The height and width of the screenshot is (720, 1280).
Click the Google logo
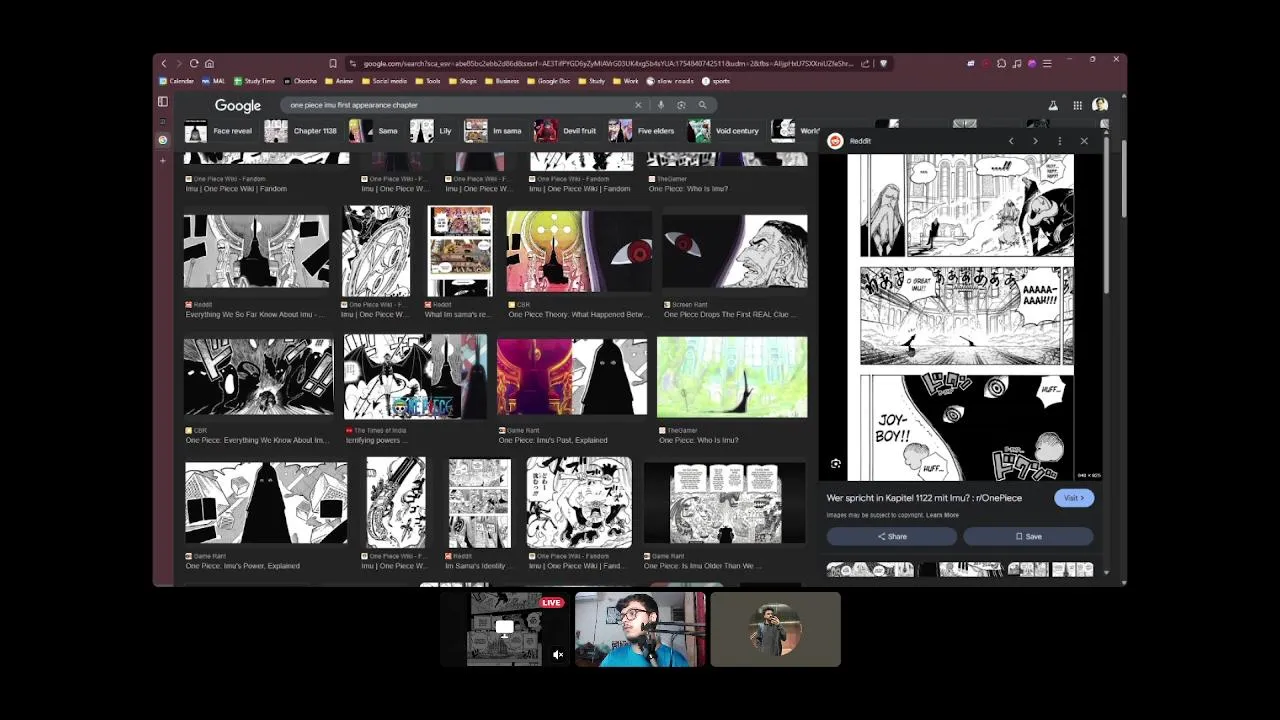[x=237, y=105]
